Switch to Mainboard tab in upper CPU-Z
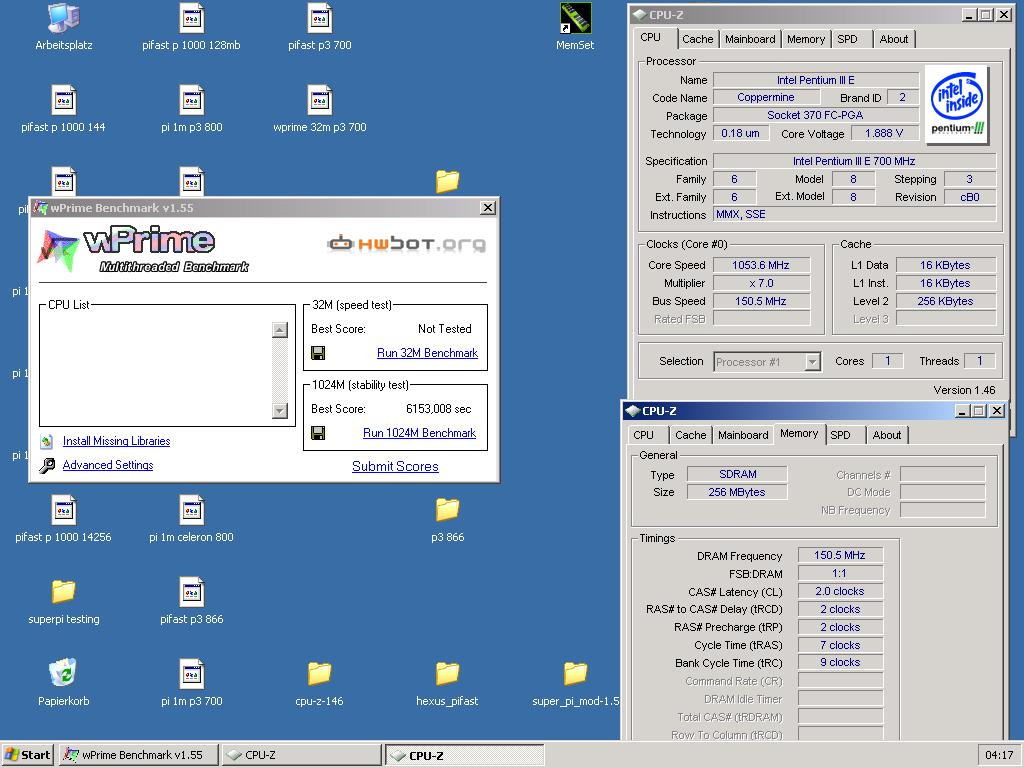Viewport: 1024px width, 768px height. coord(750,39)
